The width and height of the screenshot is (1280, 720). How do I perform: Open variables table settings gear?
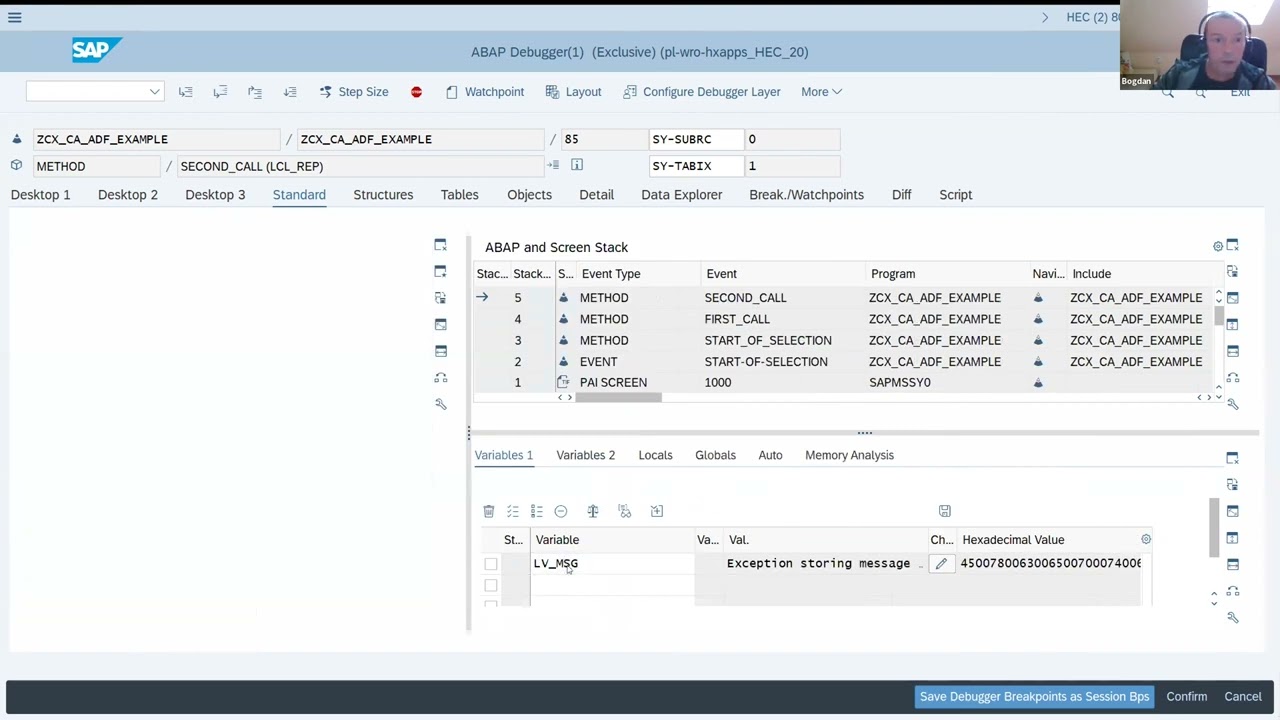click(x=1146, y=540)
